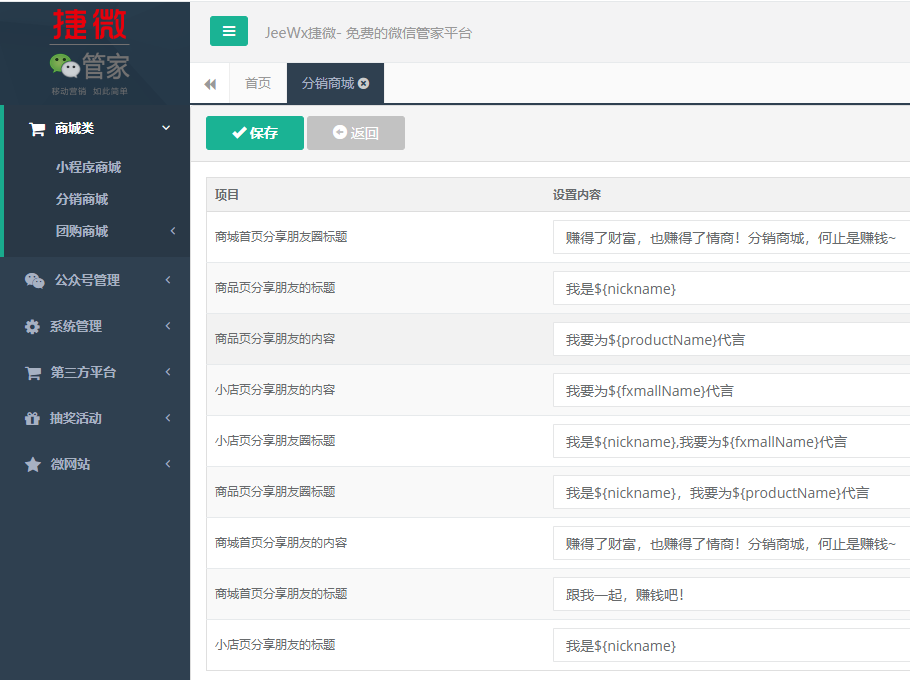This screenshot has height=680, width=910.
Task: Edit the 商品页分享朋友的标题 input field
Action: (x=731, y=288)
